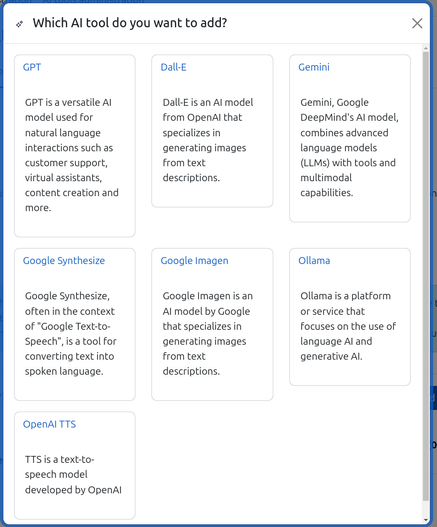Pick the Gemini tool link
Viewport: 437px width, 527px height.
click(314, 67)
